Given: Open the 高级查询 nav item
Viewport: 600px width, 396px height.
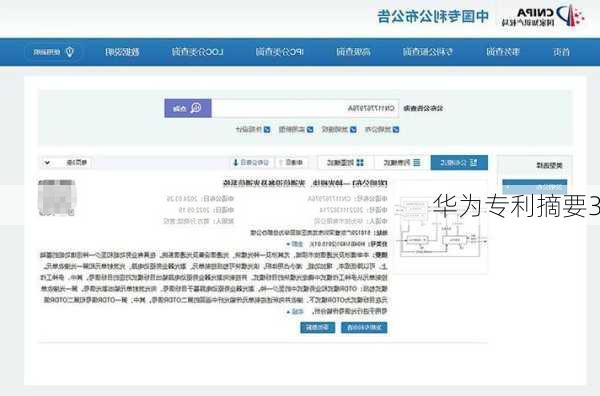Looking at the screenshot, I should (x=354, y=52).
